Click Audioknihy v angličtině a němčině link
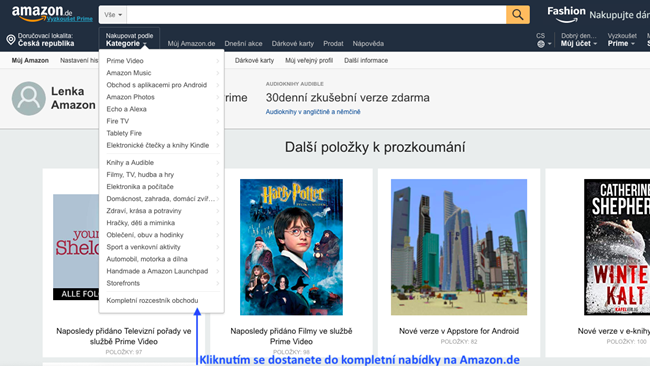 pyautogui.click(x=313, y=112)
